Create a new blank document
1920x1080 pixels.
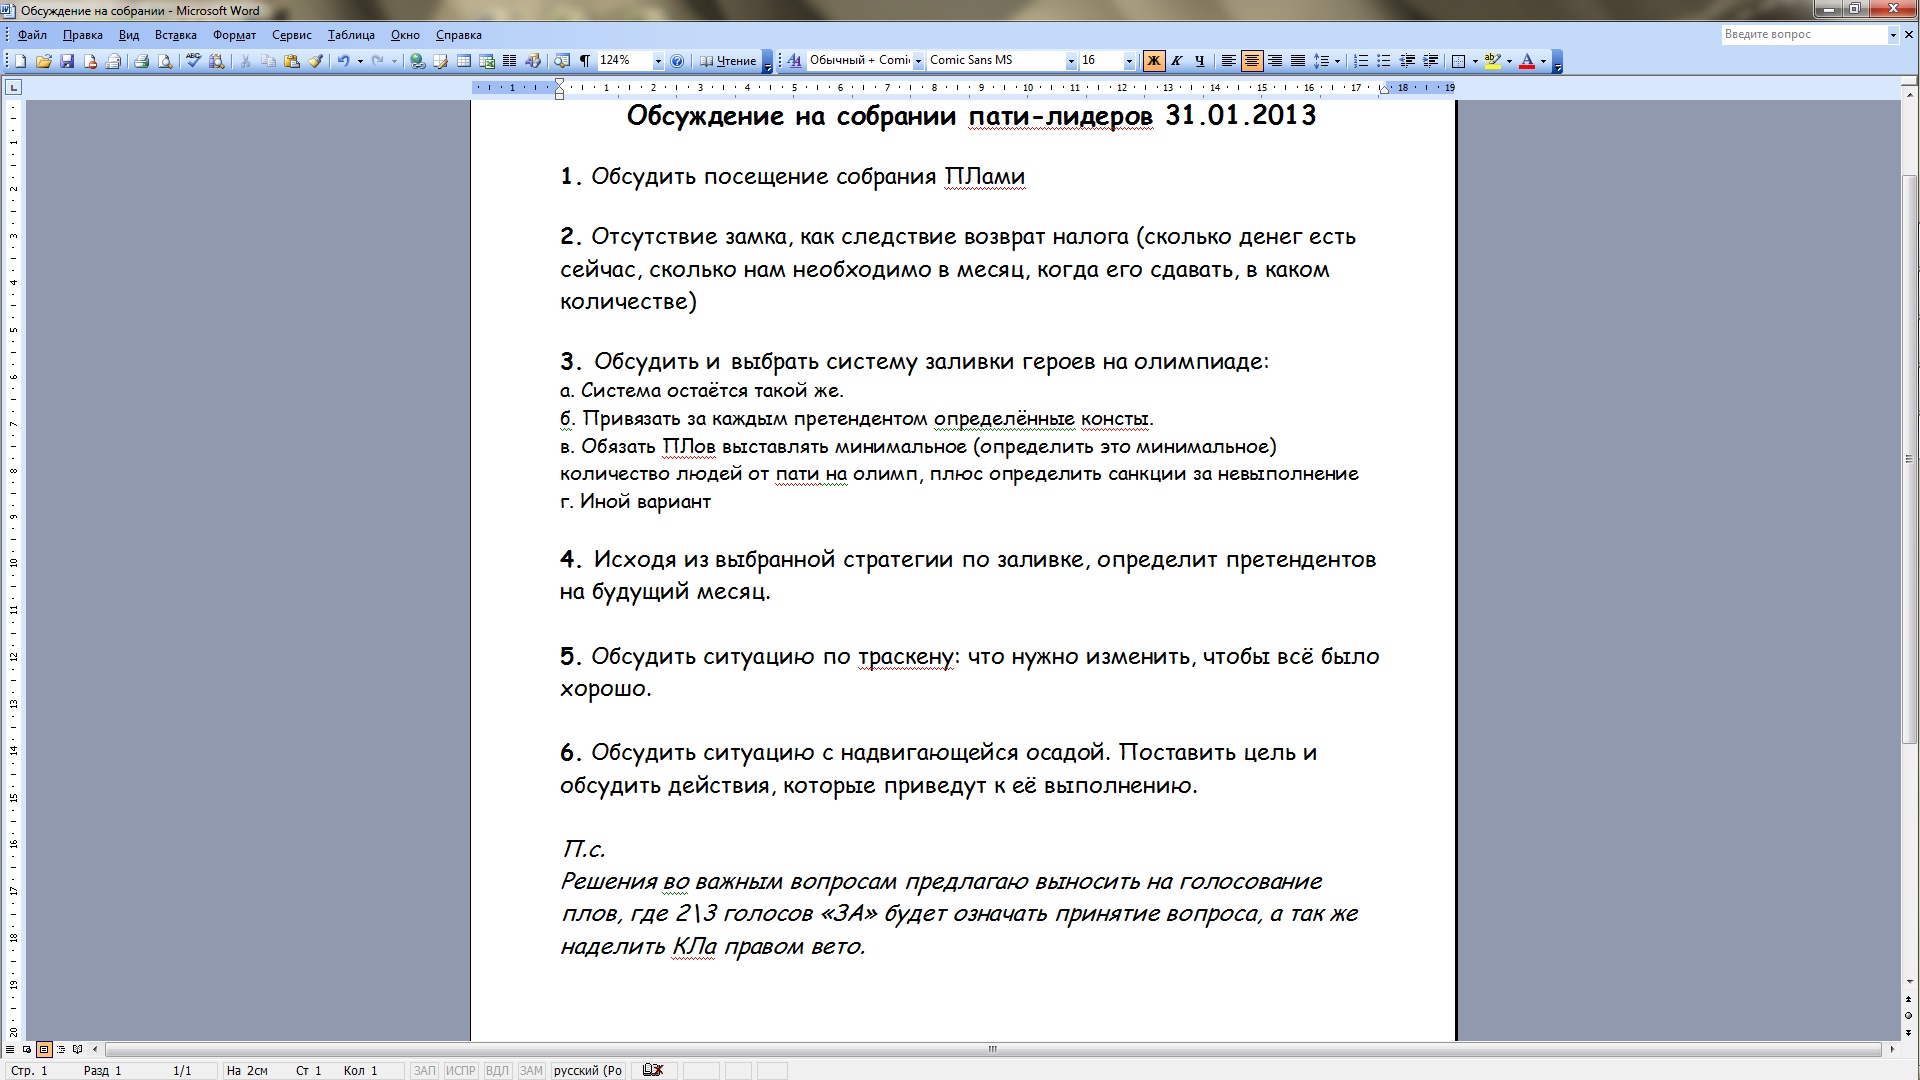(20, 61)
